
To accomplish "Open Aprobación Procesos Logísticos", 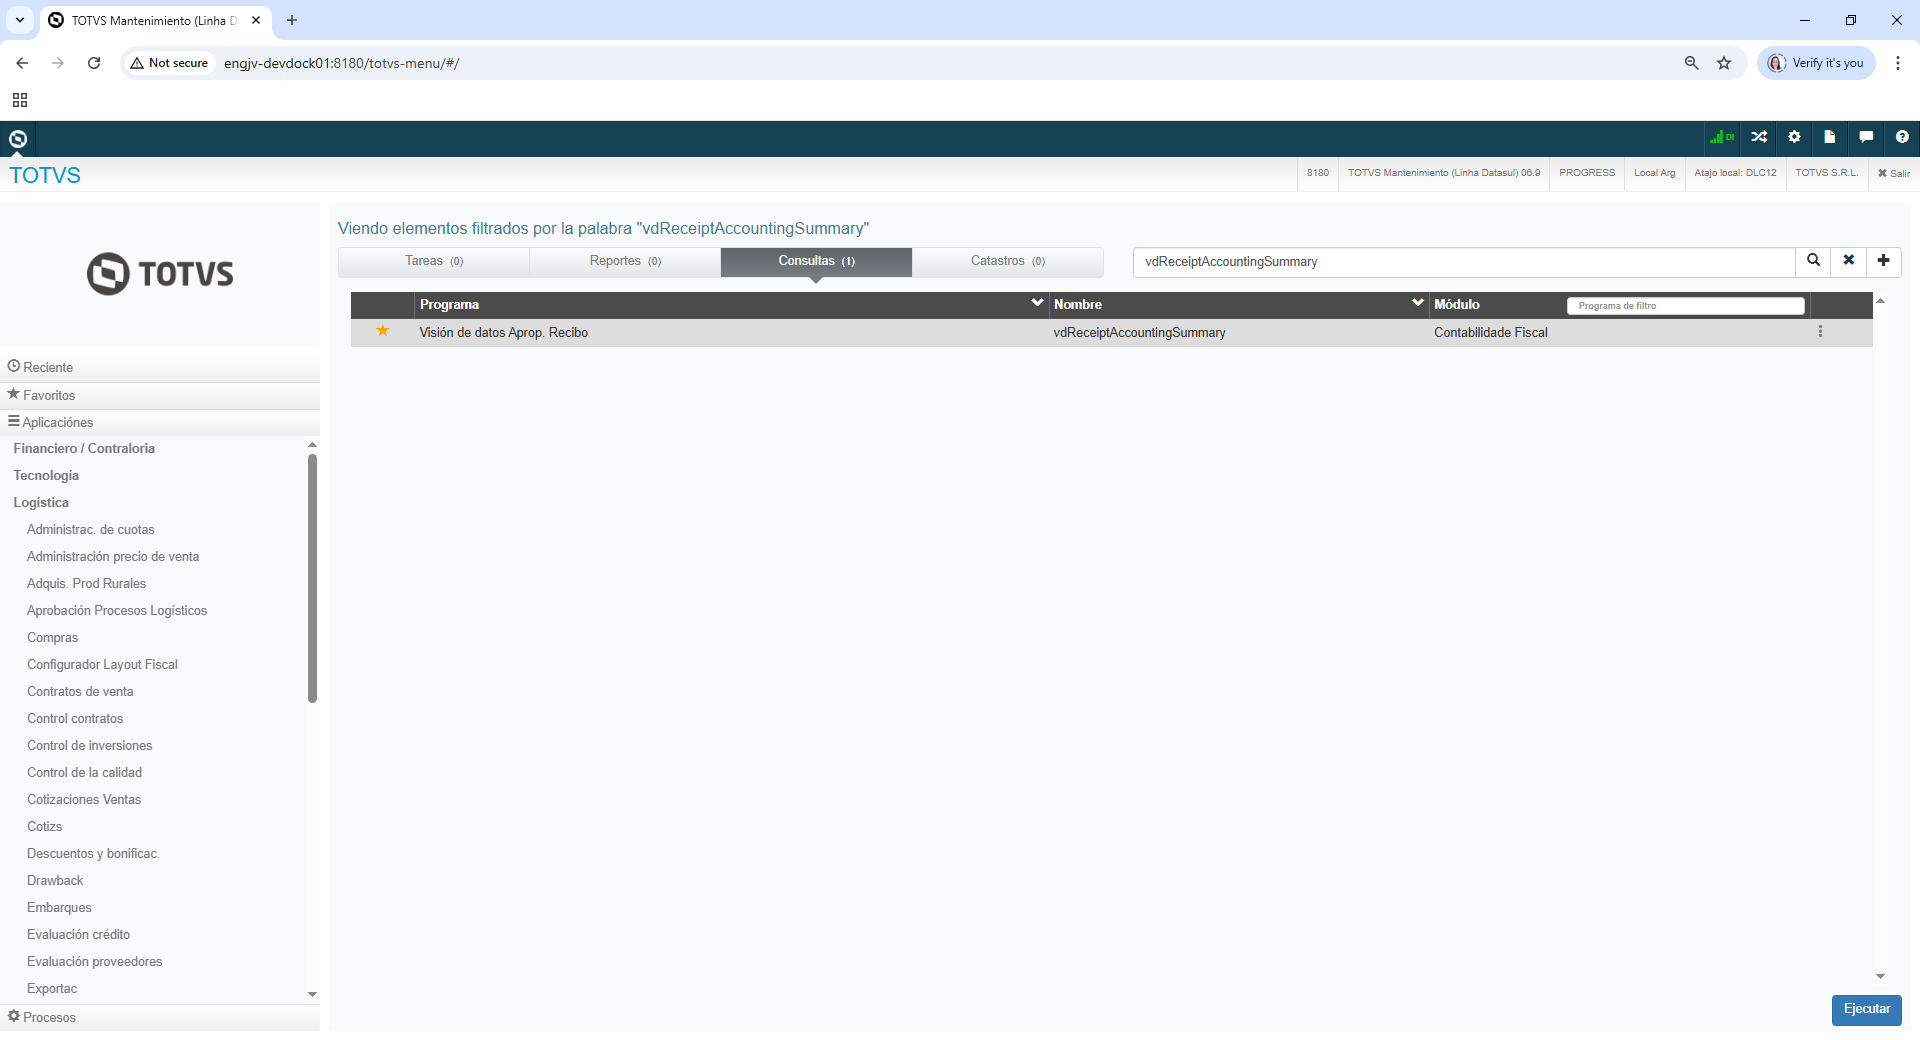I will click(x=117, y=611).
